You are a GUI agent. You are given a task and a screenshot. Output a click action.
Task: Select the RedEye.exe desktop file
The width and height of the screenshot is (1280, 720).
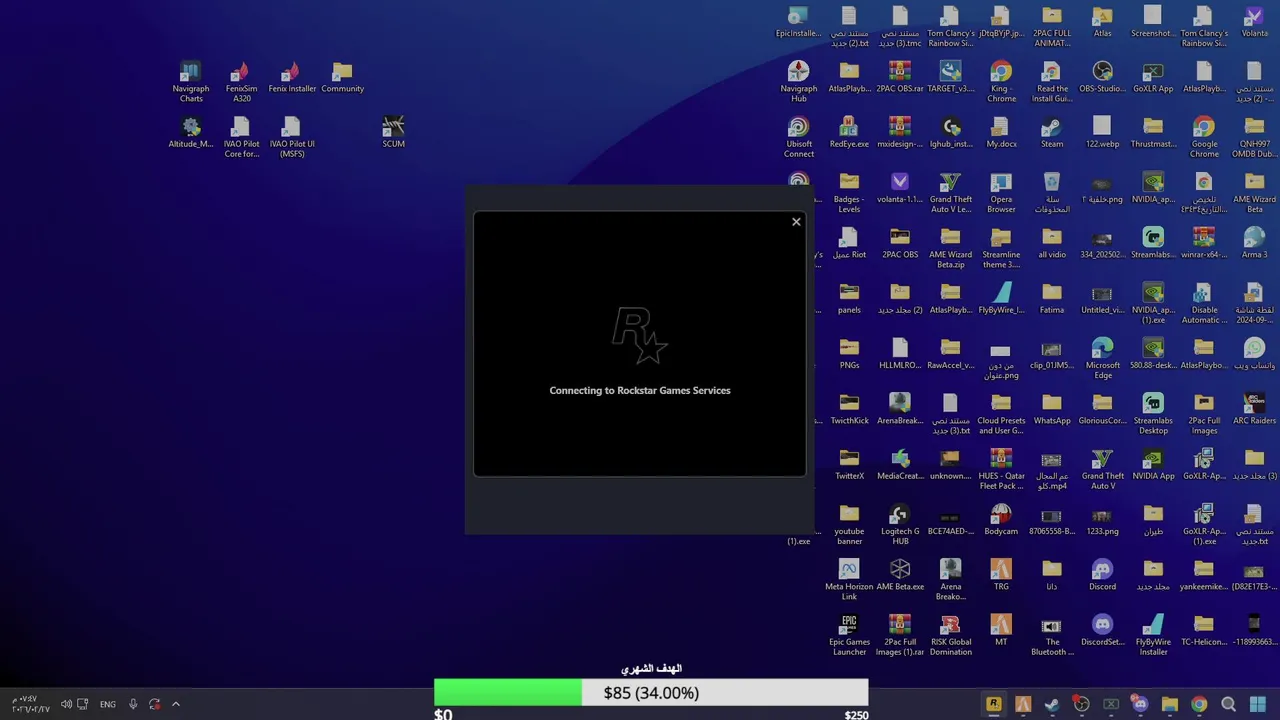click(x=849, y=133)
